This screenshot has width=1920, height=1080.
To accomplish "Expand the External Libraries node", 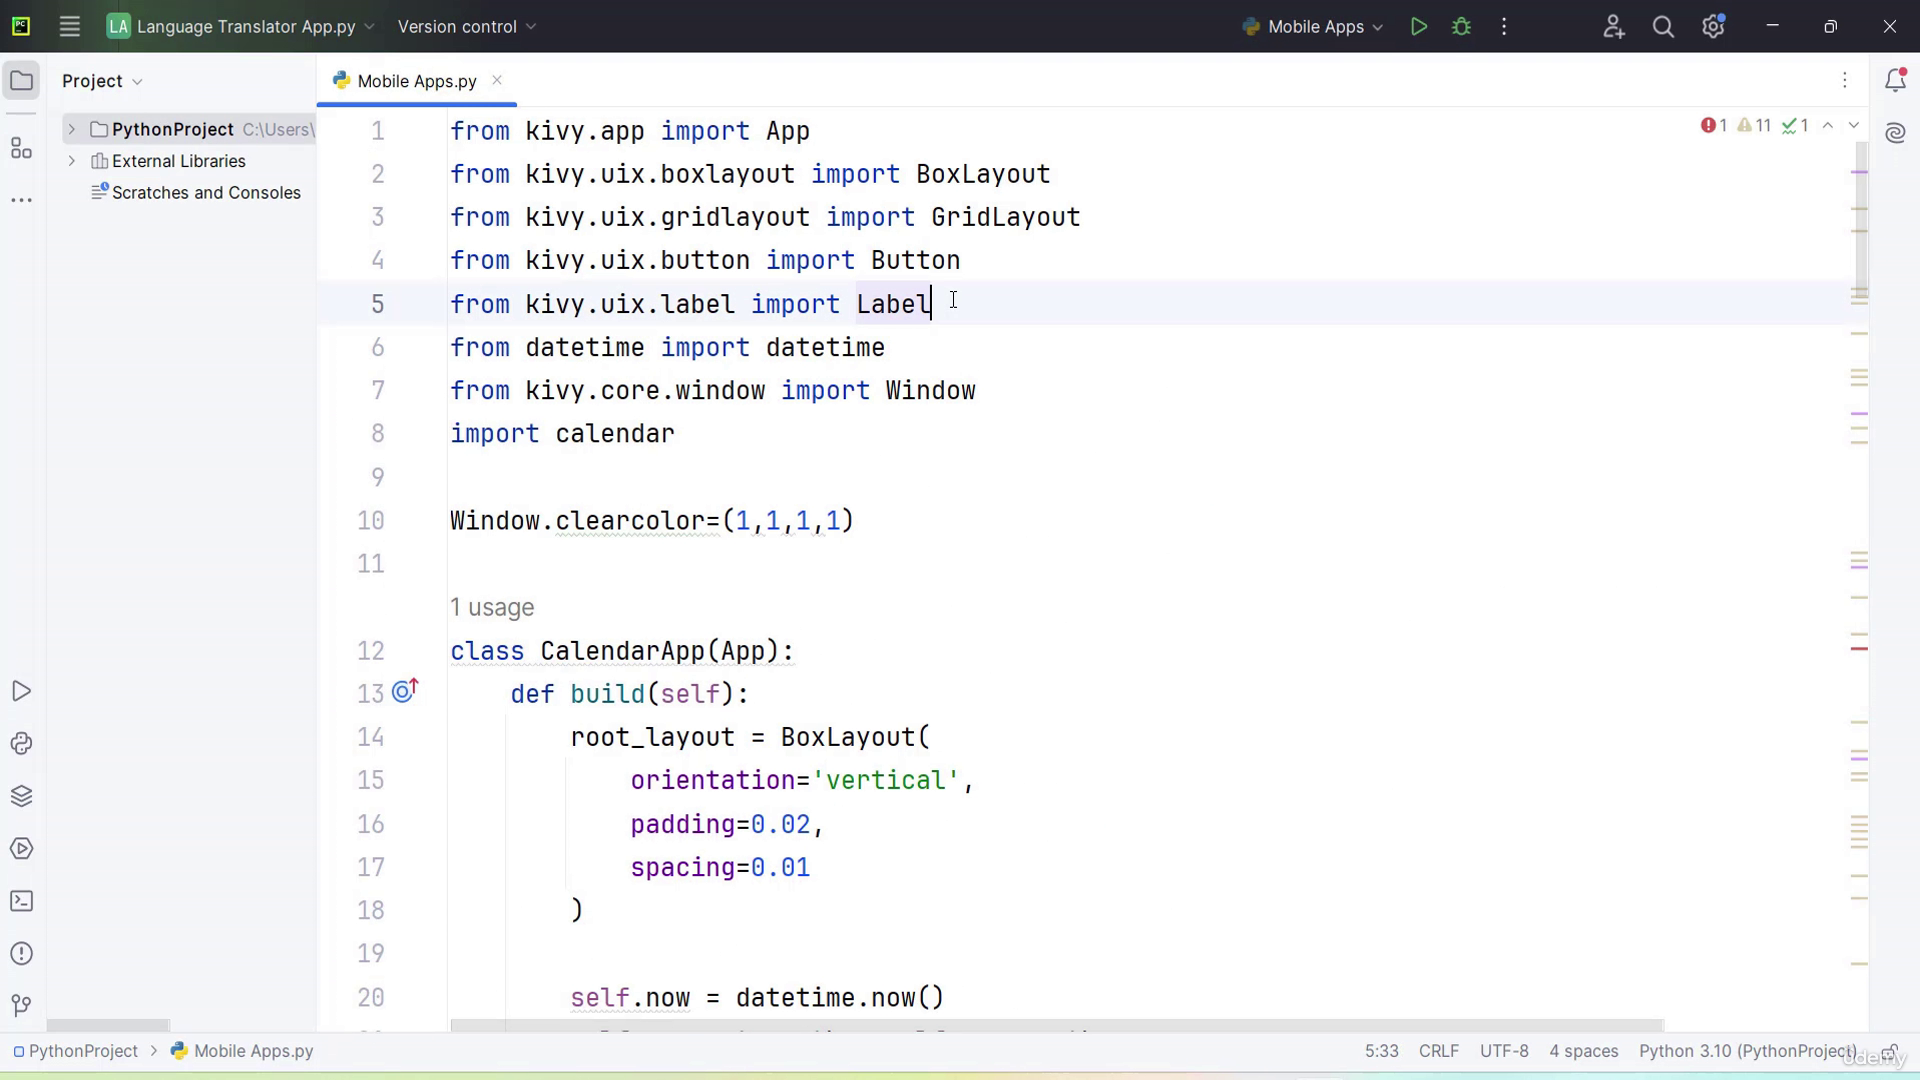I will (71, 161).
